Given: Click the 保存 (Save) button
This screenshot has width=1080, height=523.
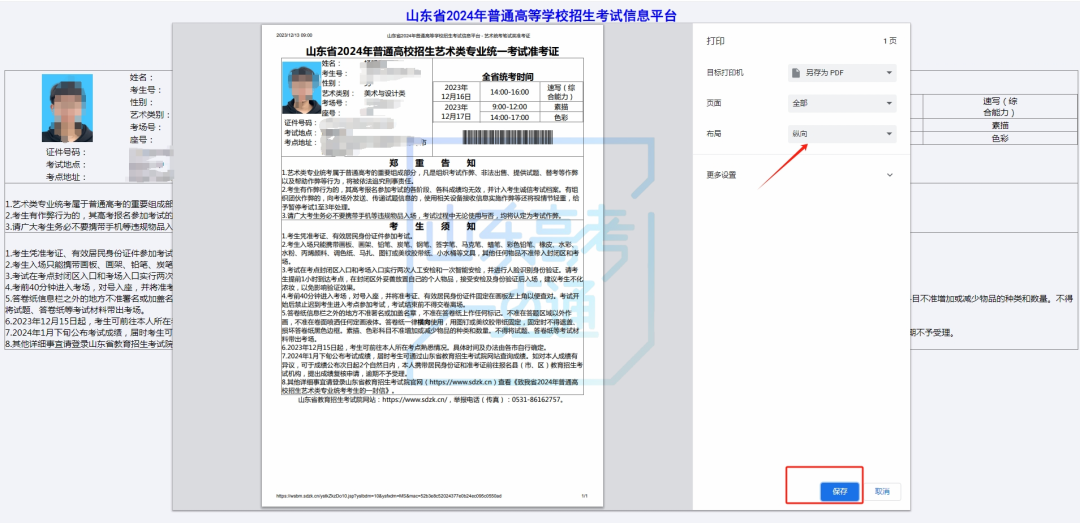Looking at the screenshot, I should [x=840, y=491].
